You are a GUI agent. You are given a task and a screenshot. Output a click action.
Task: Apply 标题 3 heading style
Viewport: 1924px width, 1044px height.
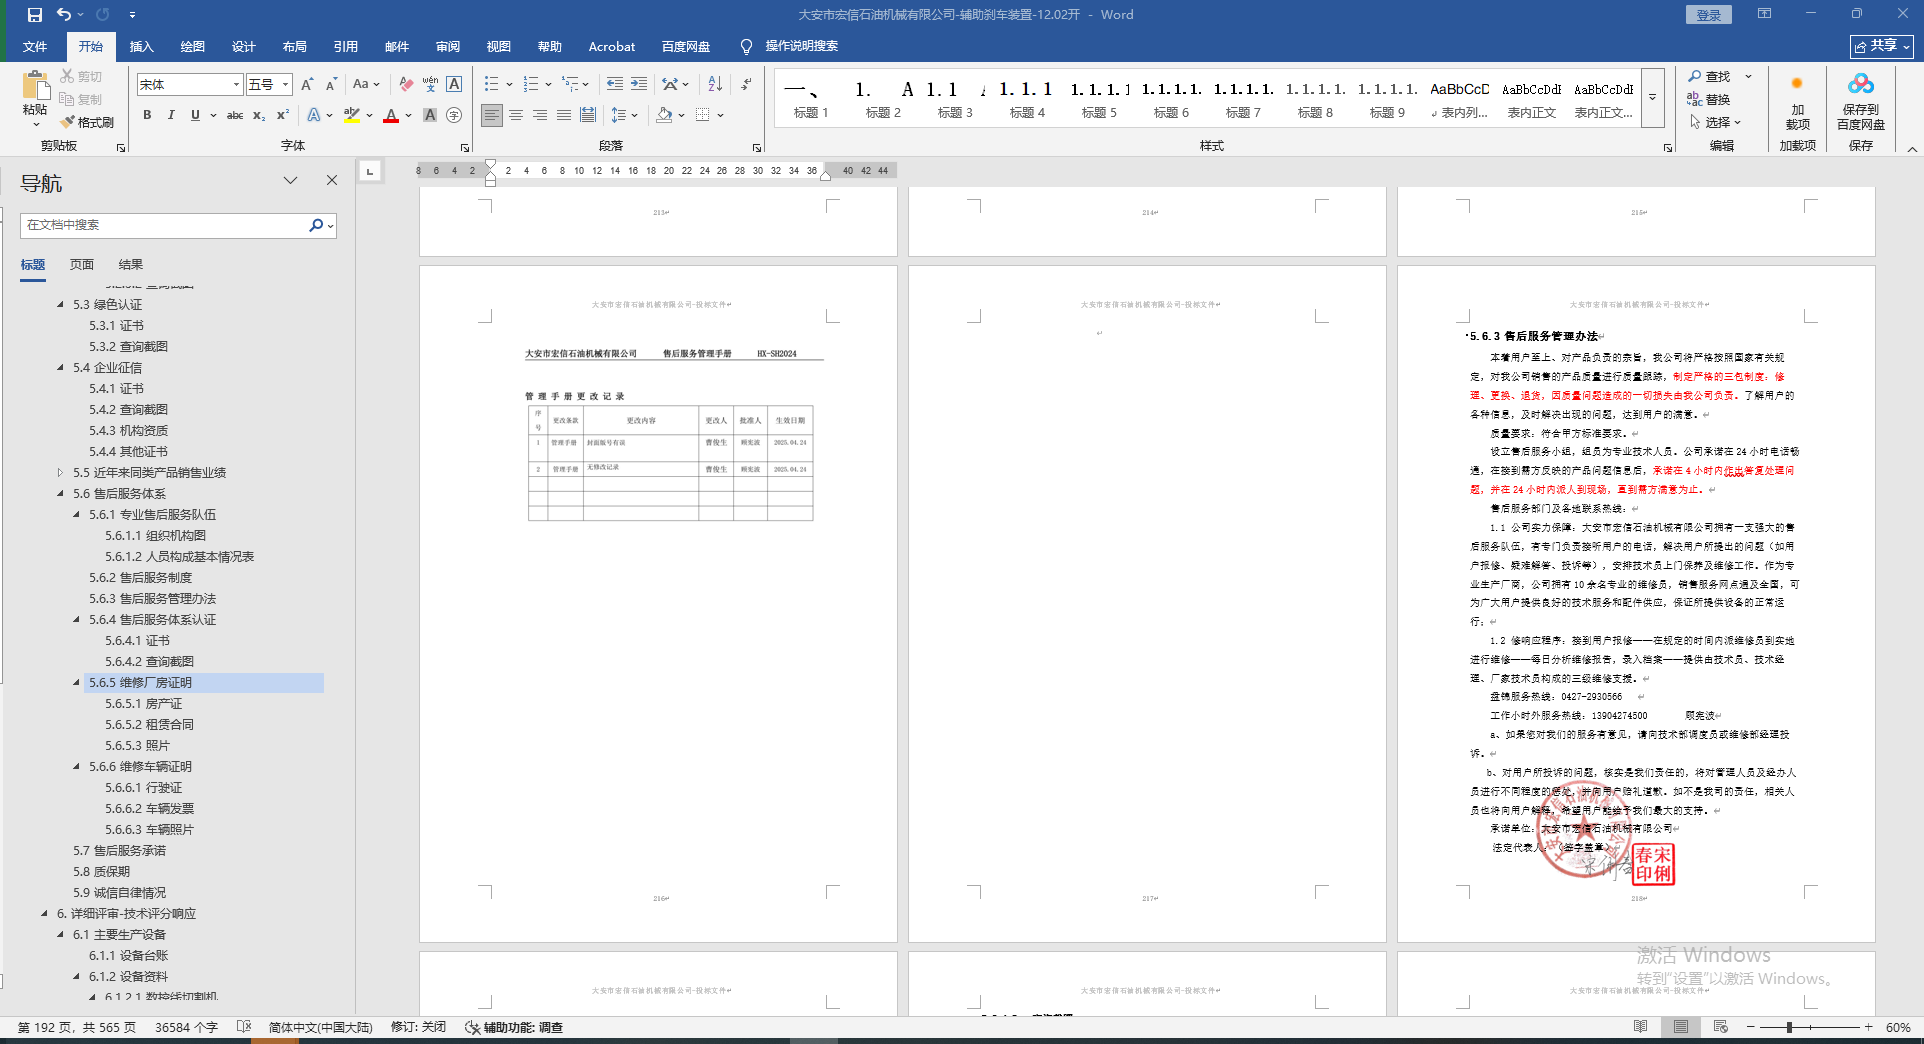click(955, 99)
